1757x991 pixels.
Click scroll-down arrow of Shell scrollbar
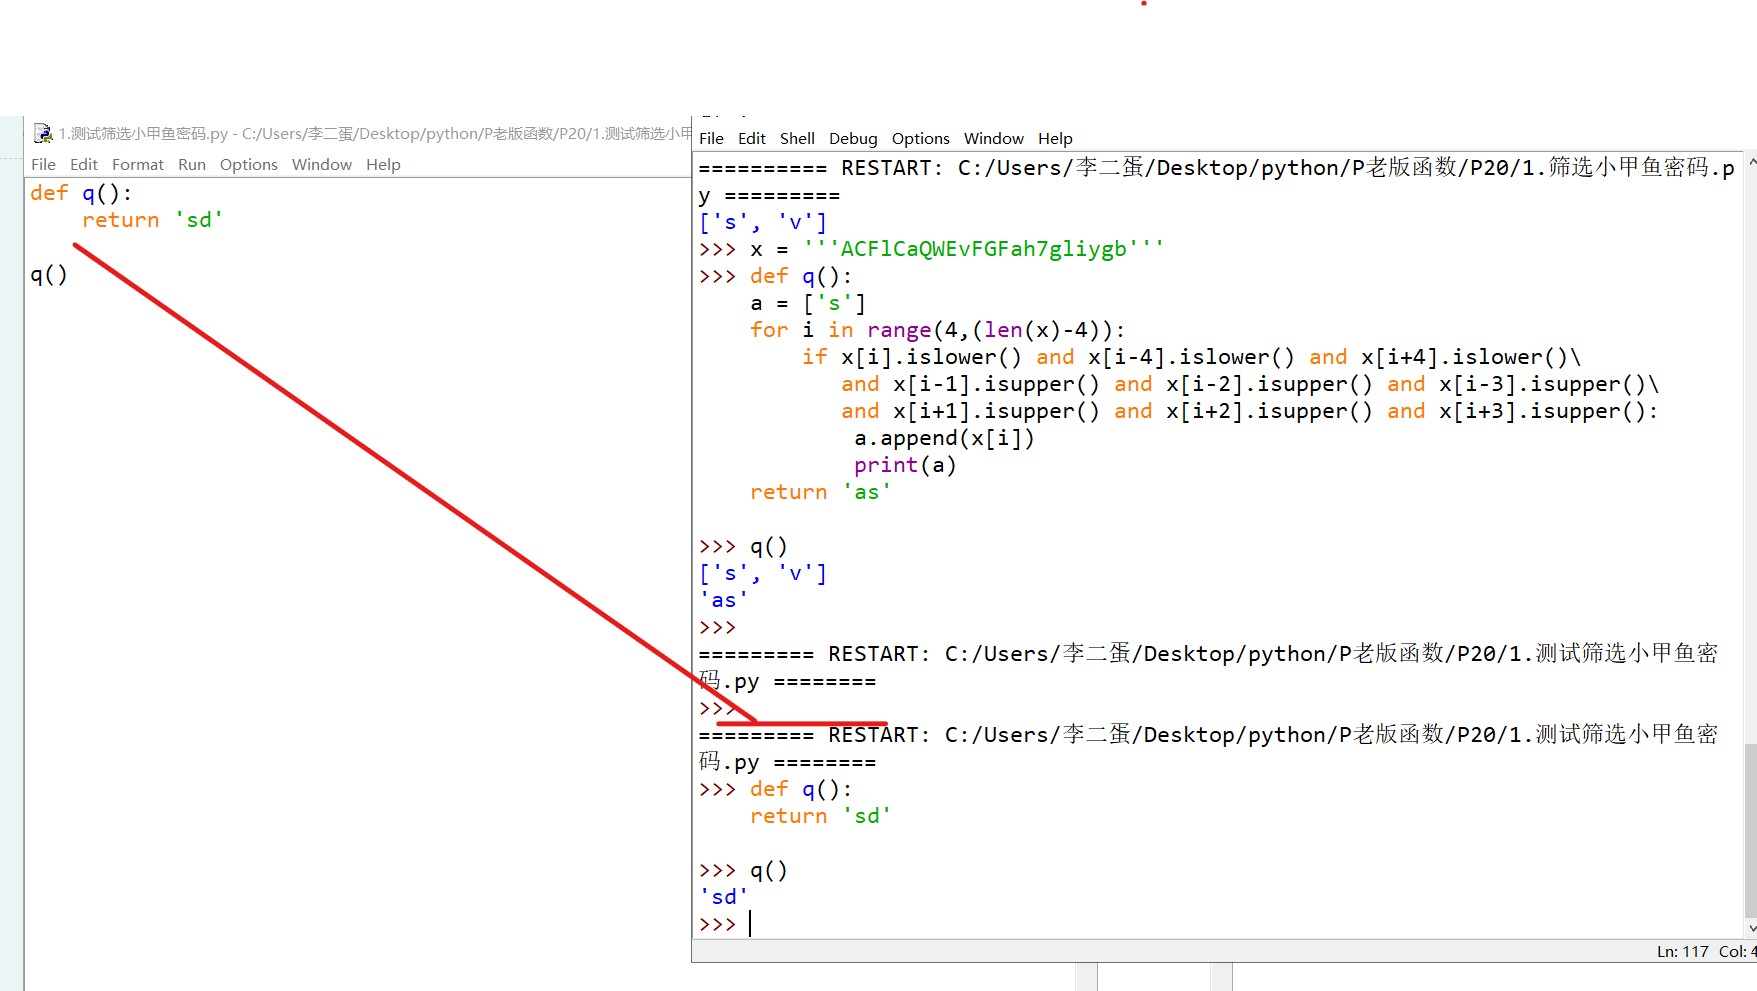pyautogui.click(x=1751, y=928)
